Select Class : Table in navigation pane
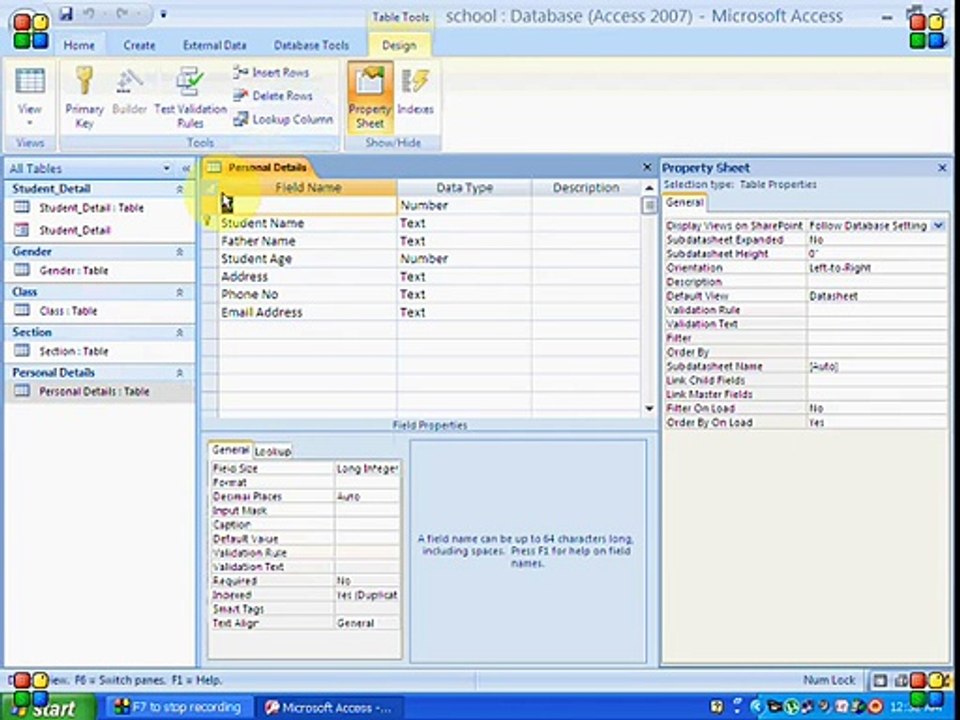Viewport: 960px width, 720px height. [x=99, y=311]
